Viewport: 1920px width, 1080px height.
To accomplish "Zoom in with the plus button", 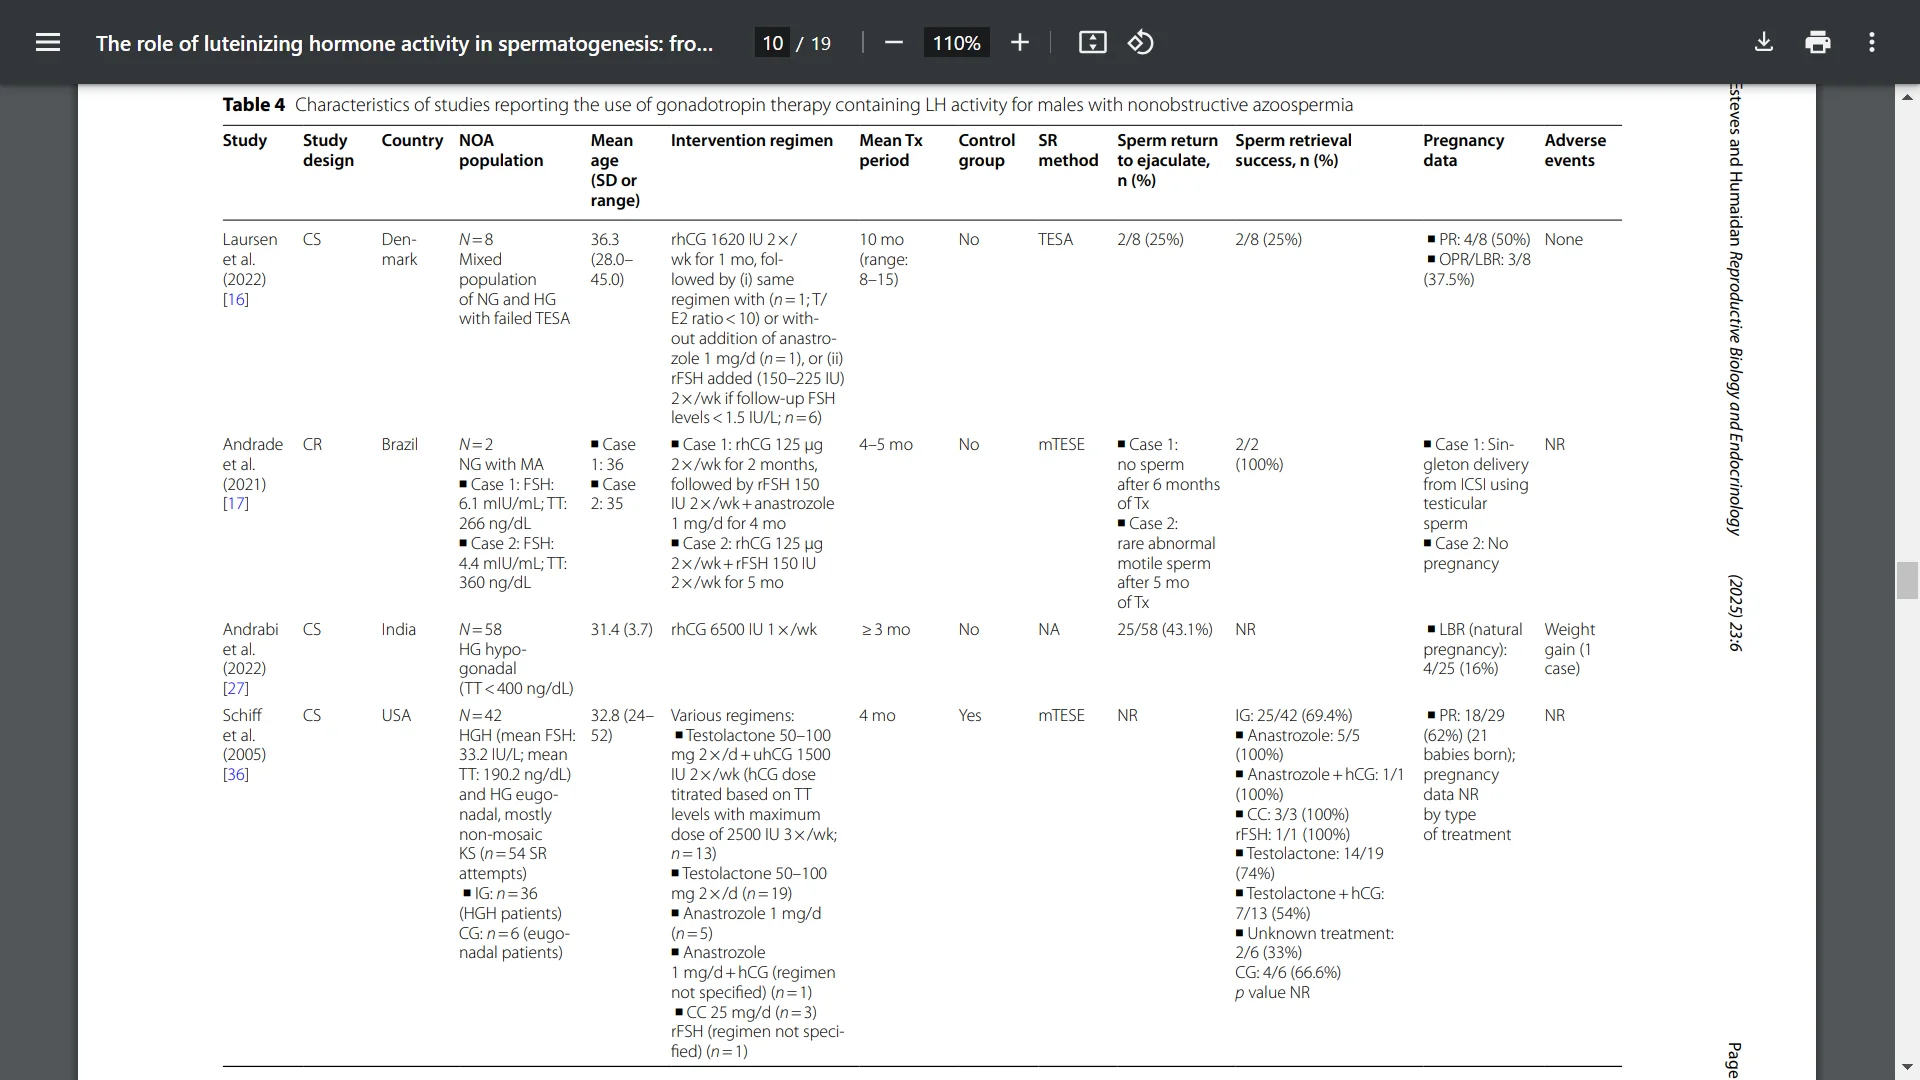I will [1020, 42].
